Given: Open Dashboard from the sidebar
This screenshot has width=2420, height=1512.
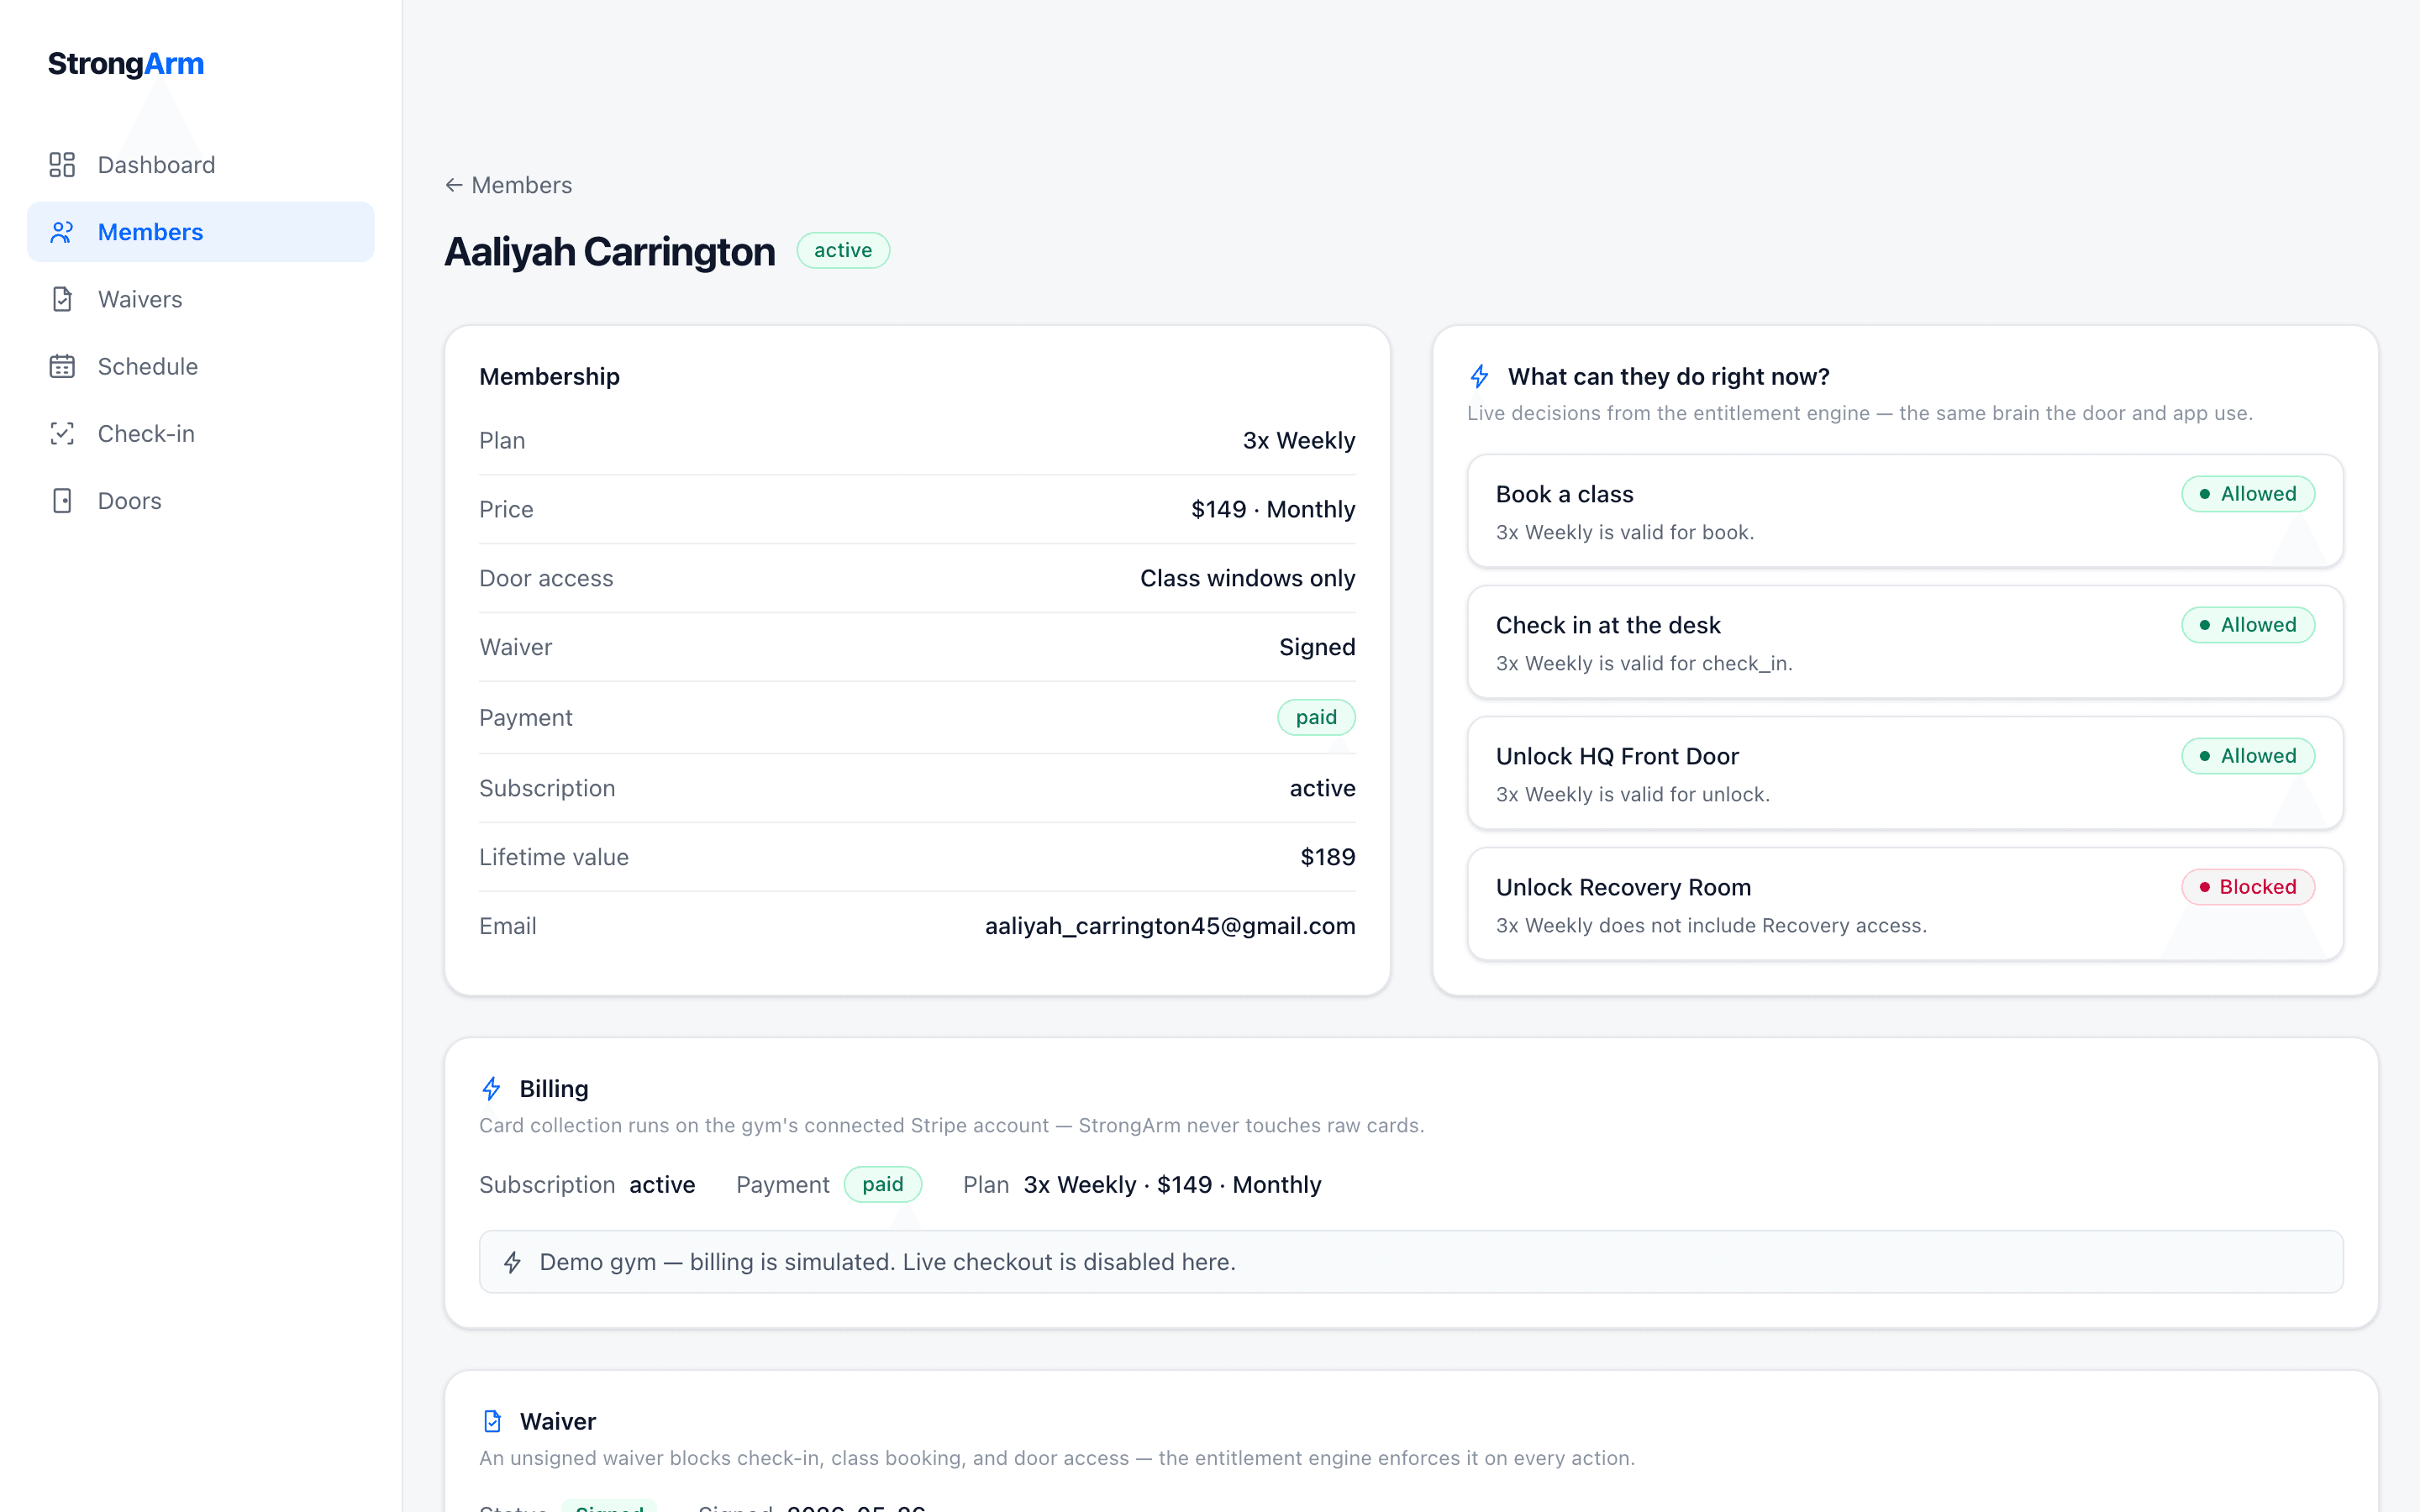Looking at the screenshot, I should tap(201, 165).
